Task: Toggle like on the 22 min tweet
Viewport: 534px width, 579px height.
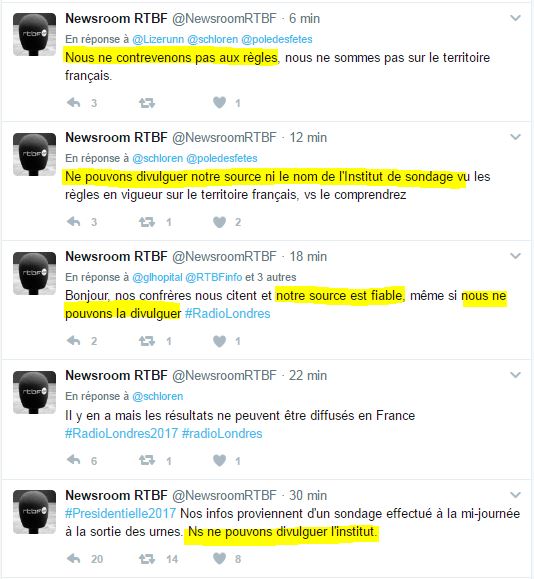Action: tap(219, 460)
